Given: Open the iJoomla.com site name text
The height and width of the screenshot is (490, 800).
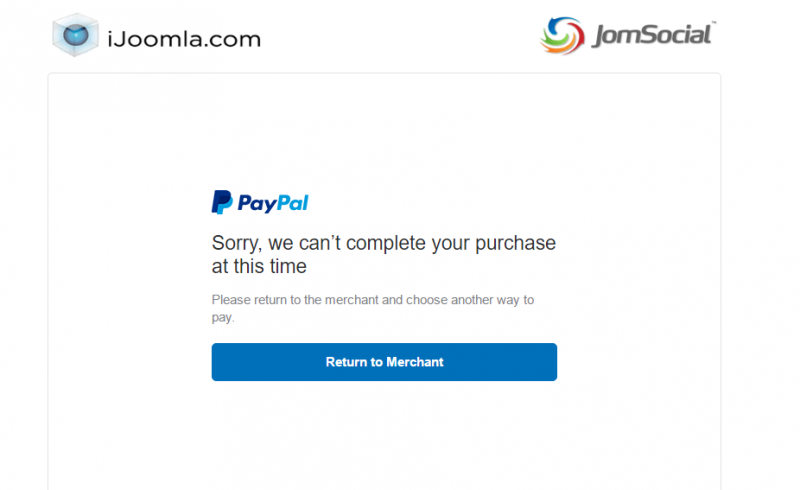Looking at the screenshot, I should pos(184,39).
